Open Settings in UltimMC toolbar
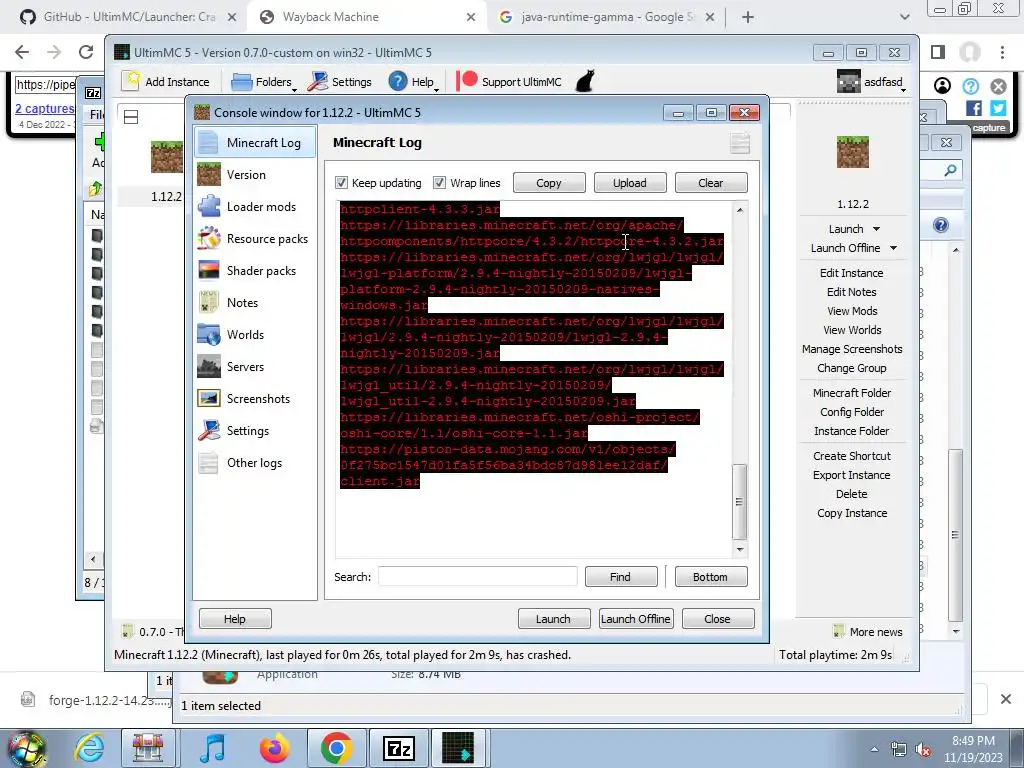The width and height of the screenshot is (1024, 768). 340,82
